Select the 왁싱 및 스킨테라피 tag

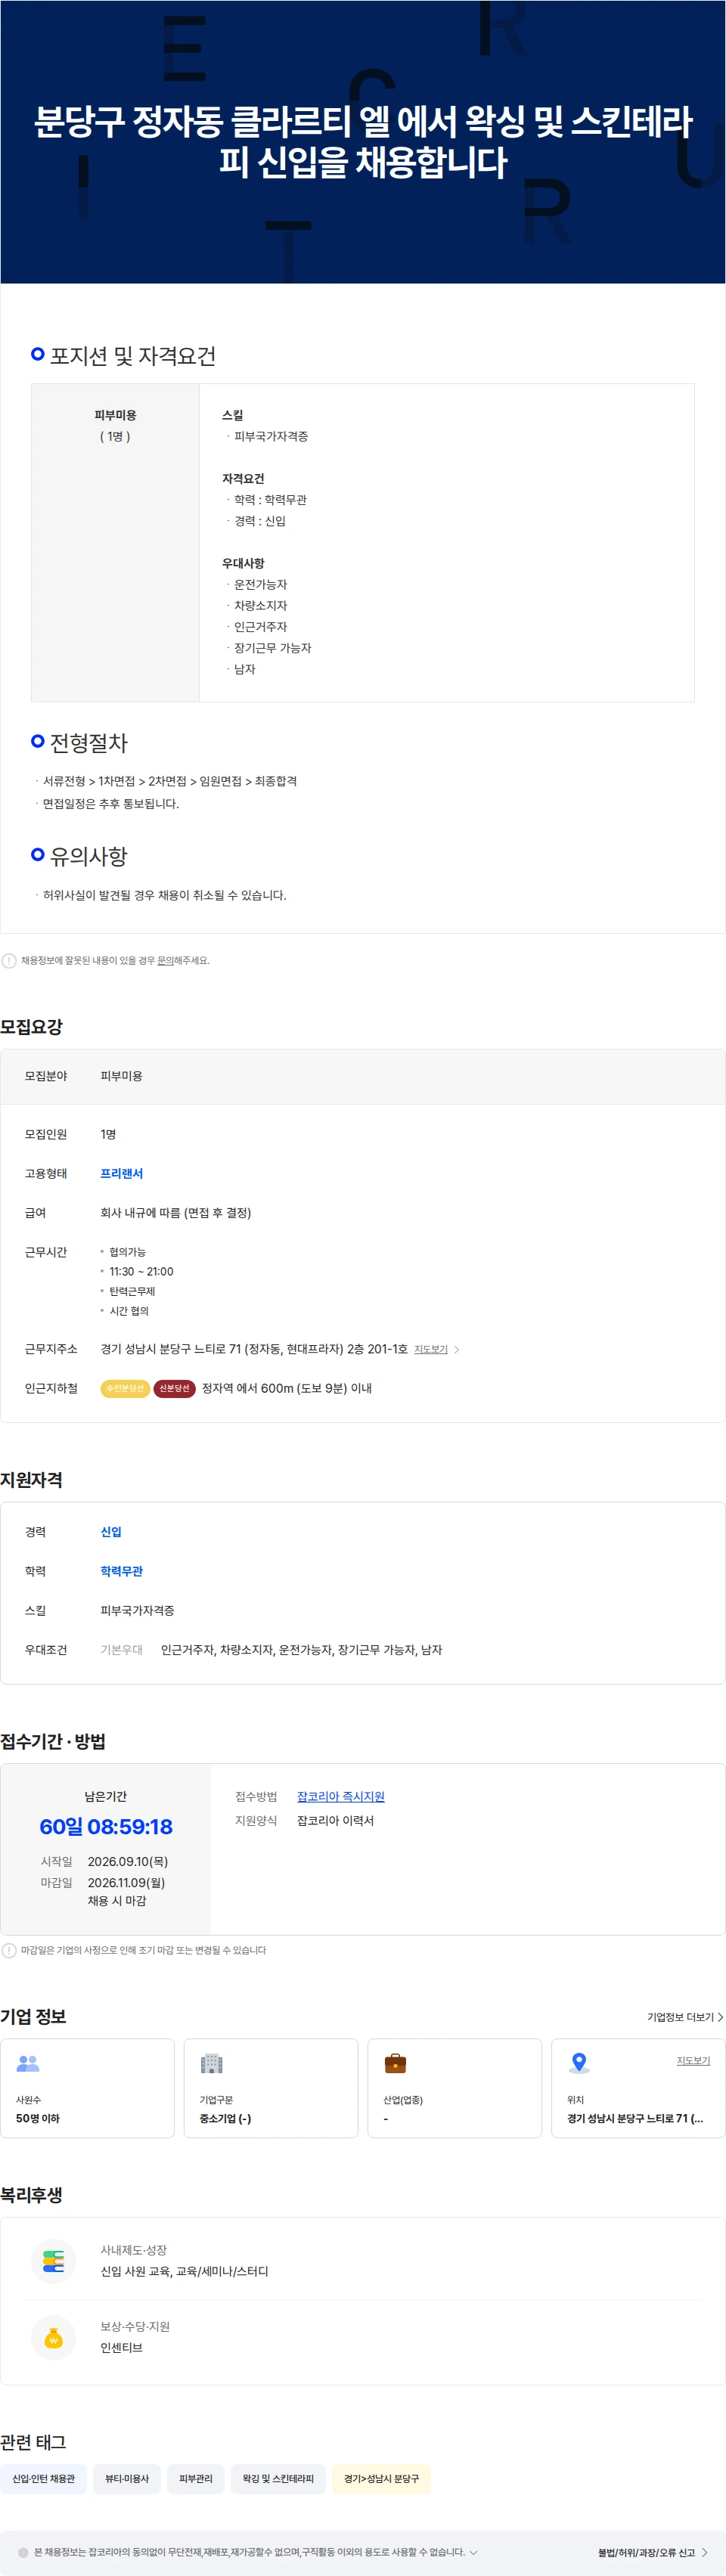click(x=278, y=2478)
